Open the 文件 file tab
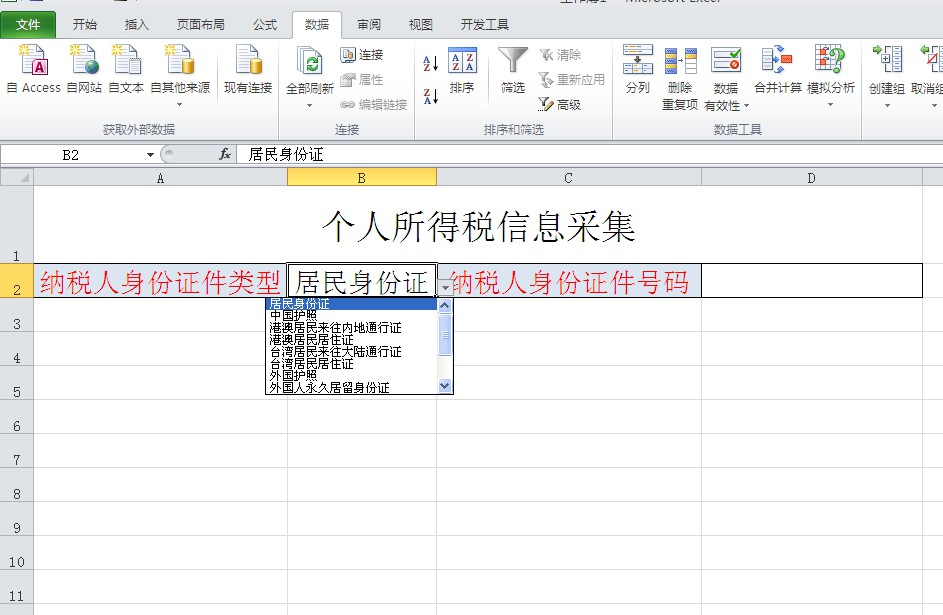Image resolution: width=943 pixels, height=615 pixels. coord(28,25)
